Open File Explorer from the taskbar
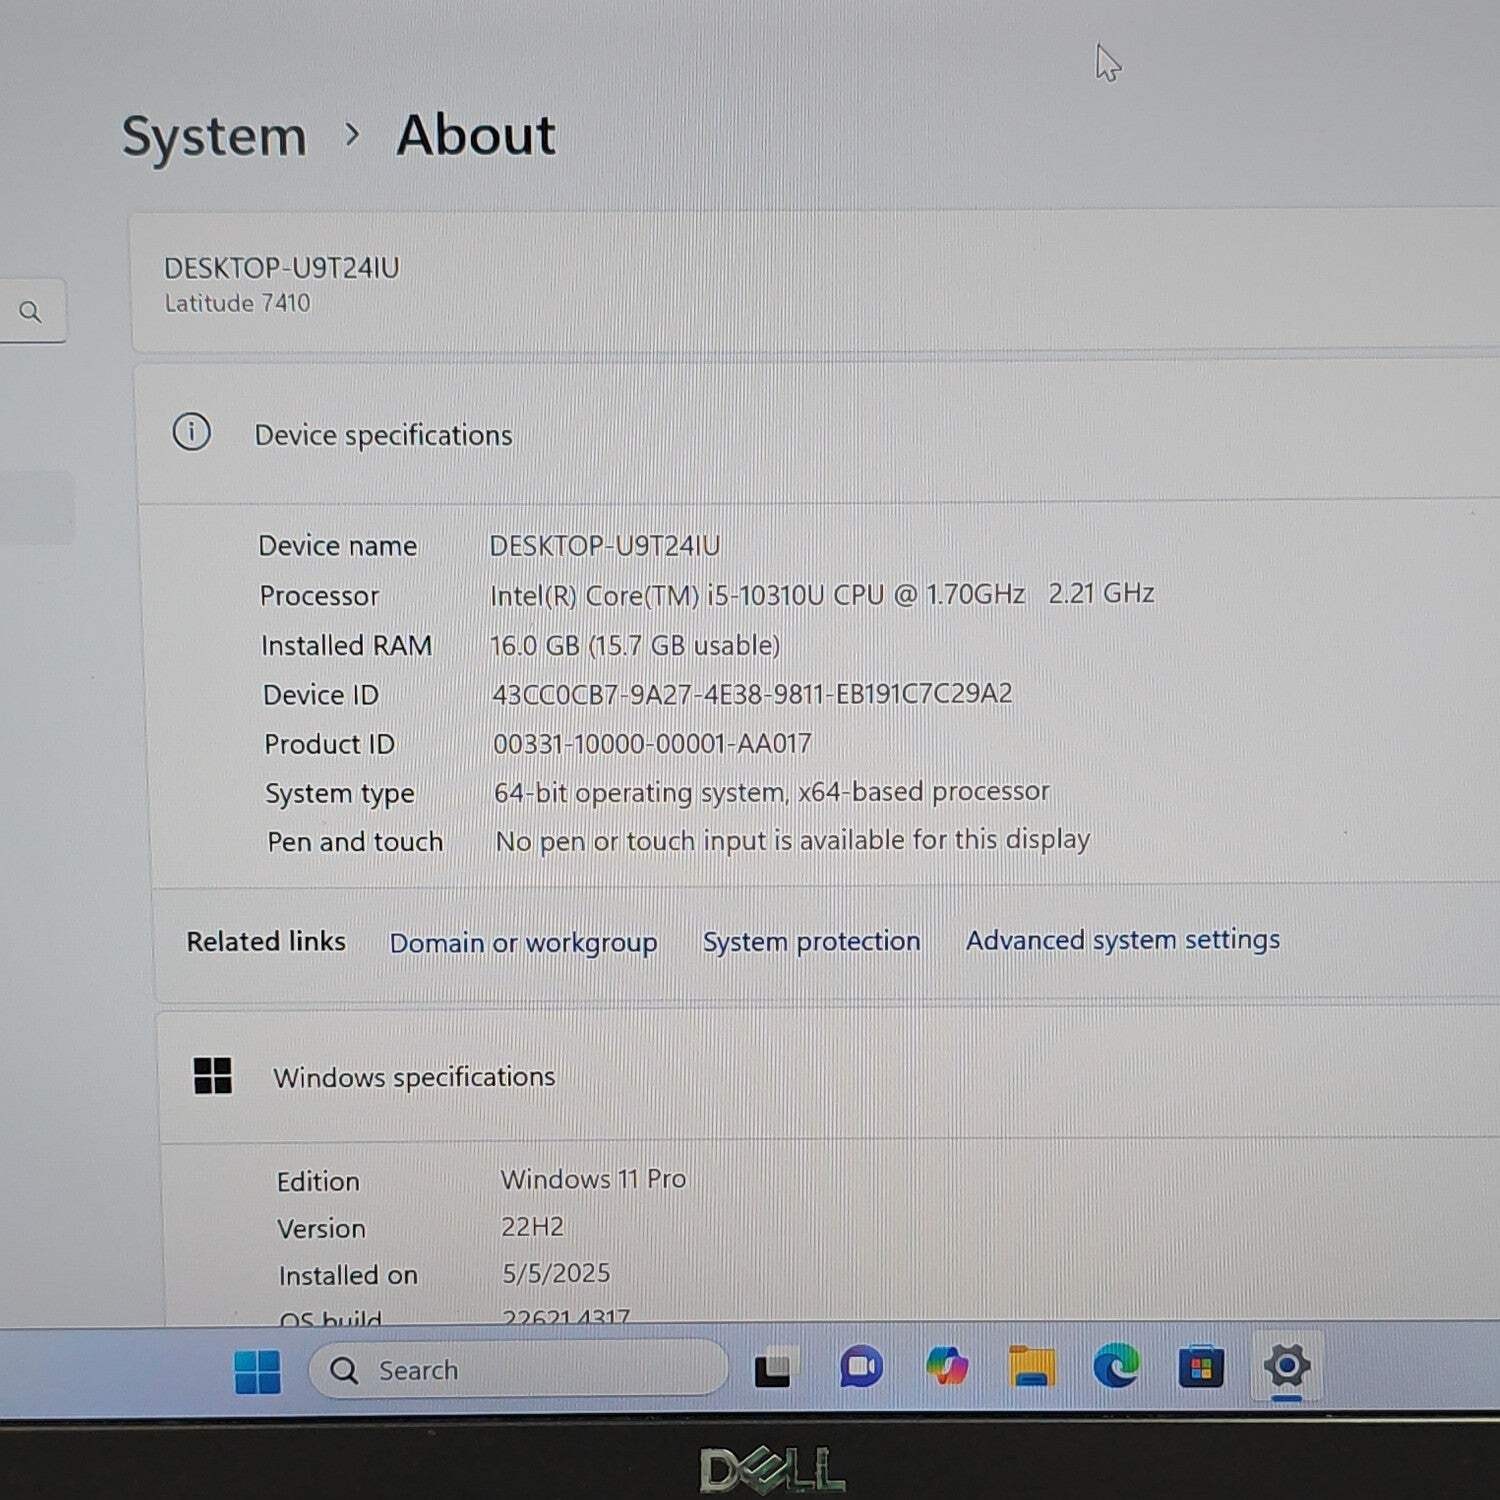 click(1032, 1365)
